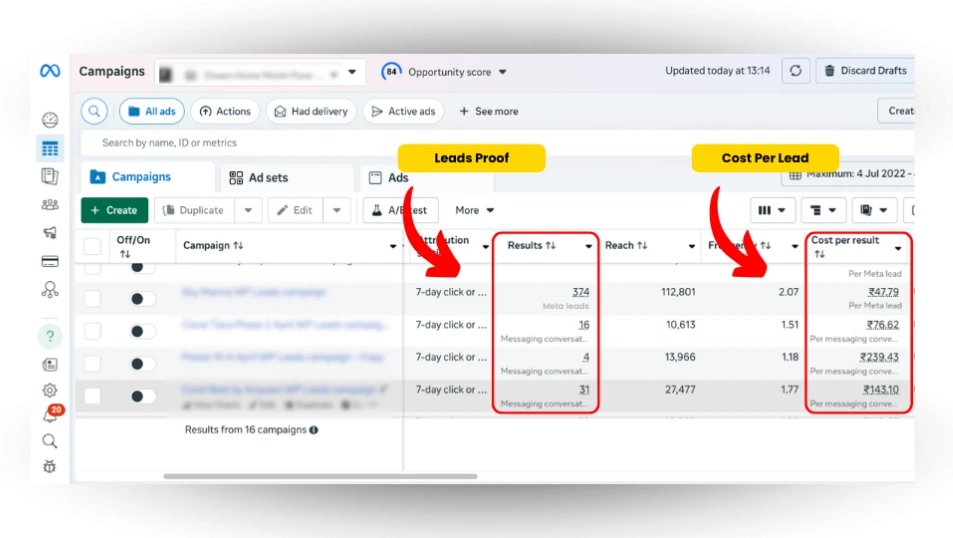Click the refresh data icon button
This screenshot has height=538, width=953.
[x=796, y=71]
